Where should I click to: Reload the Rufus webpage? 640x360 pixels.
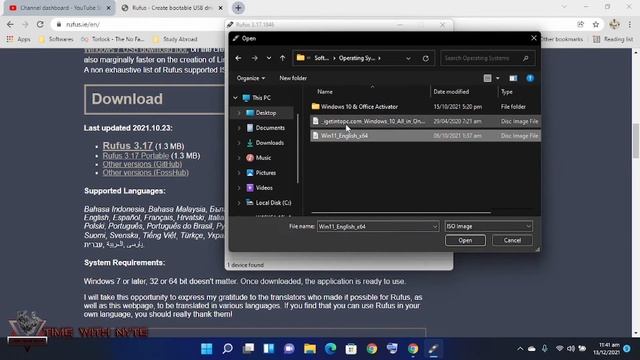(40, 24)
